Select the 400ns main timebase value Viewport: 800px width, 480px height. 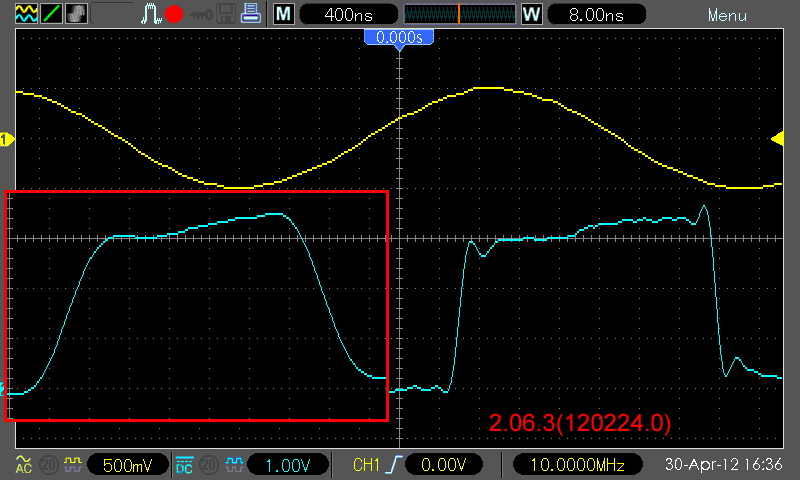tap(348, 14)
